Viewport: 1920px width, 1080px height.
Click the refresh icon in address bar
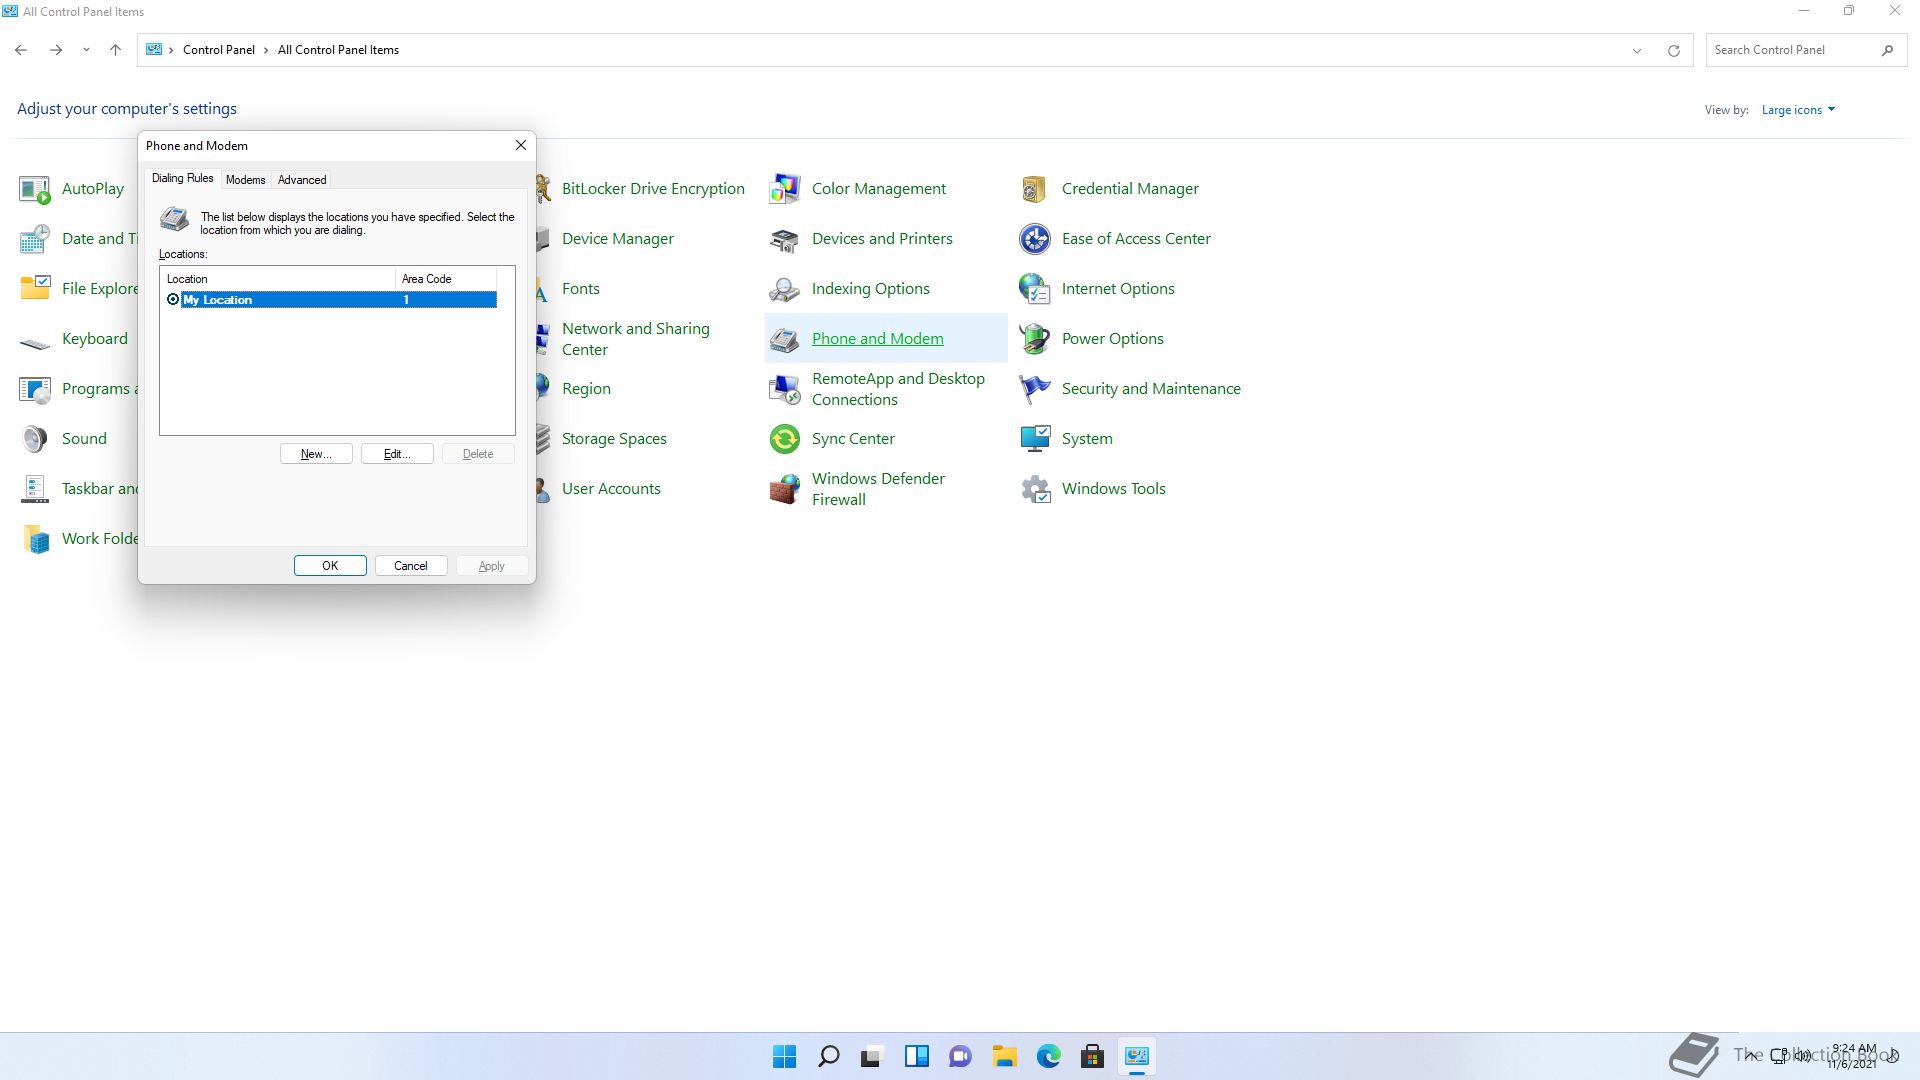pos(1673,50)
